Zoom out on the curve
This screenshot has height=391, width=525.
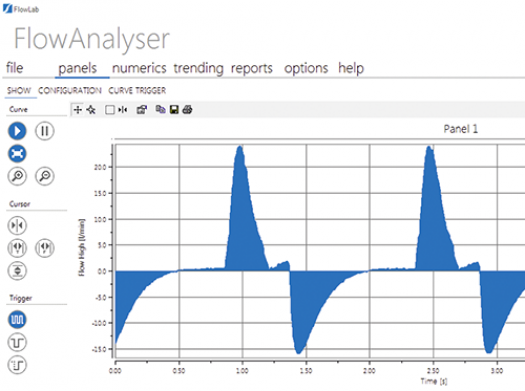click(45, 176)
